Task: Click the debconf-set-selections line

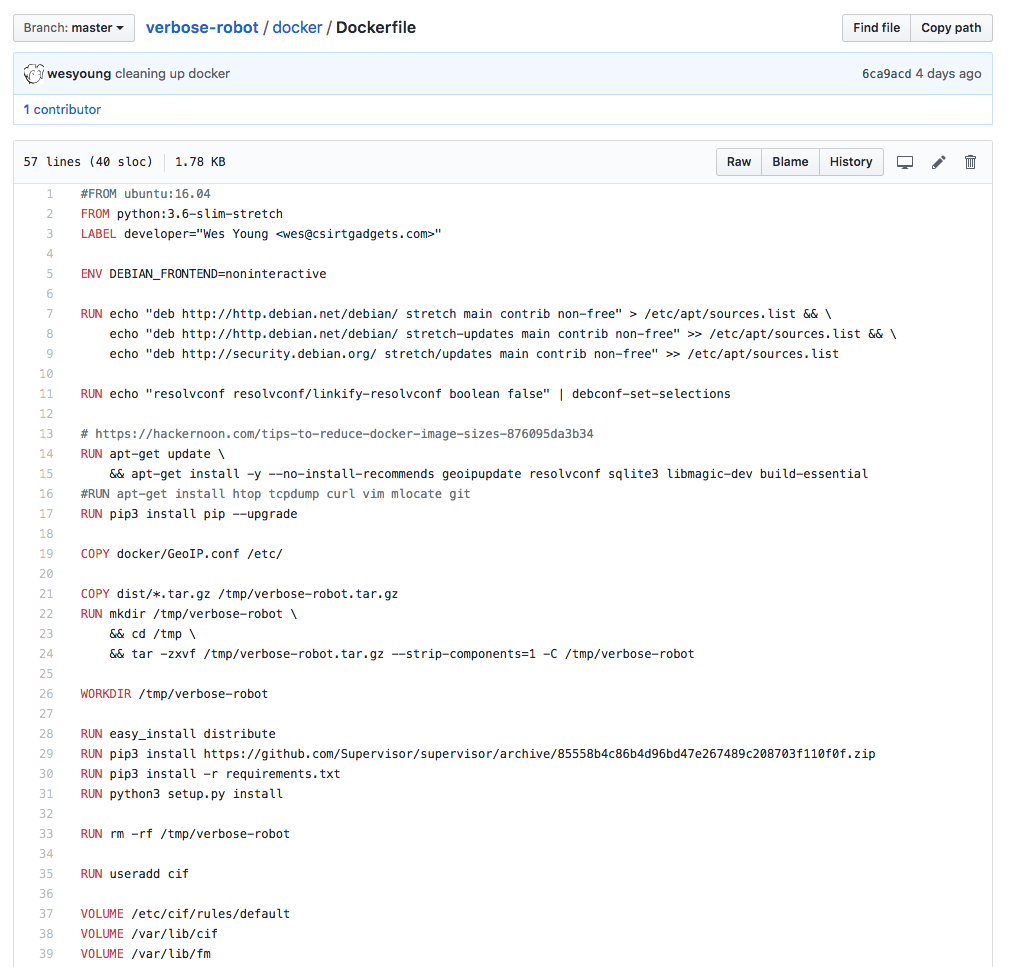Action: tap(406, 394)
